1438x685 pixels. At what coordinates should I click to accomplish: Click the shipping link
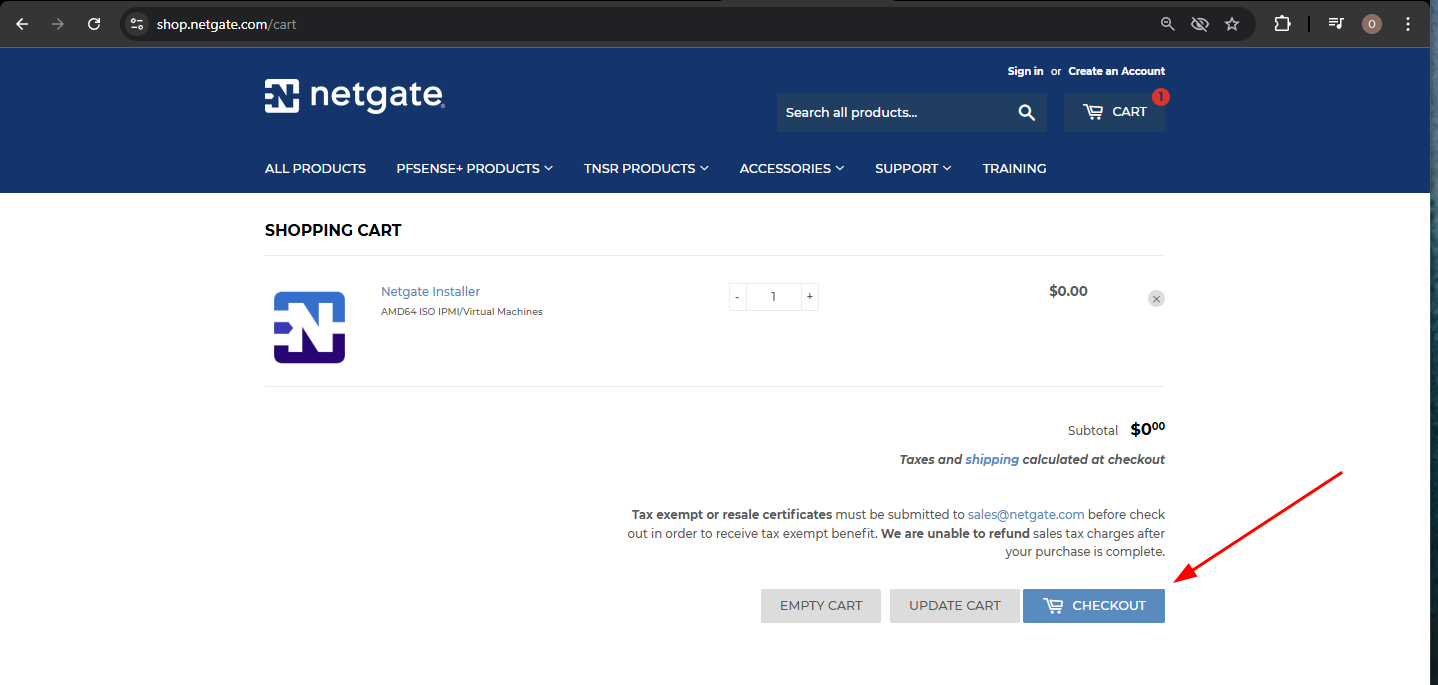992,460
